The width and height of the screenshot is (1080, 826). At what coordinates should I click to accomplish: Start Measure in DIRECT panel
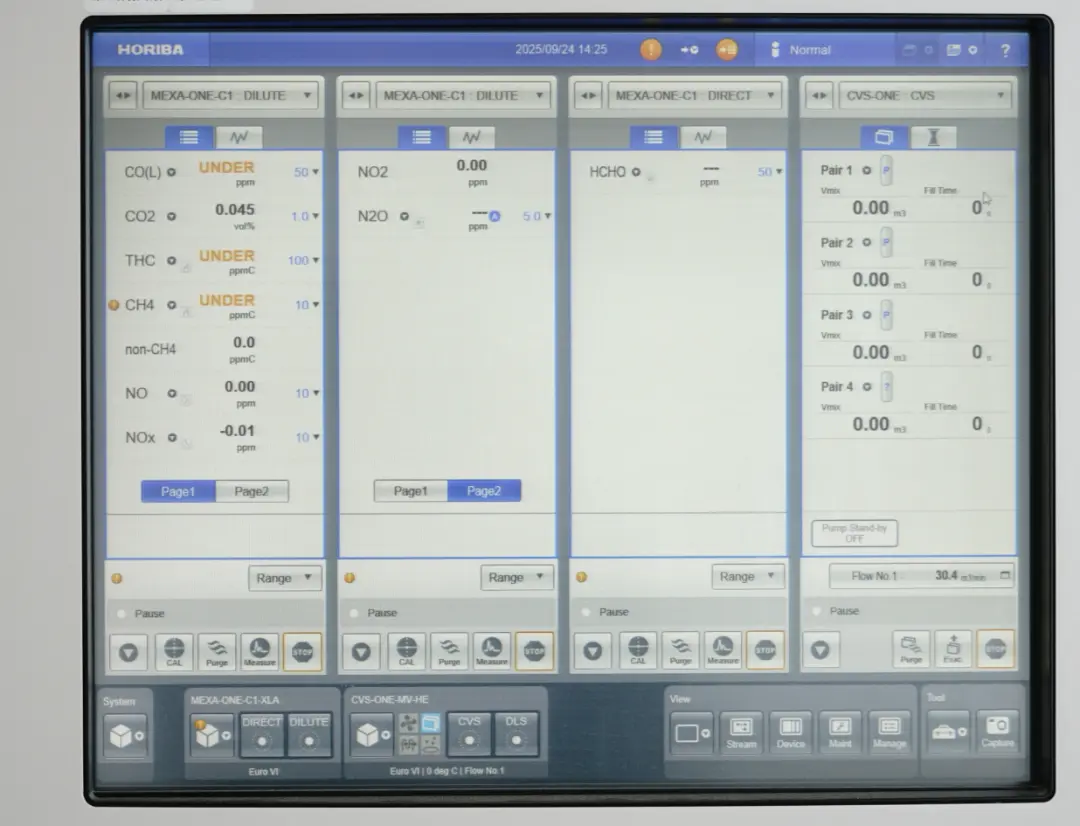(723, 650)
